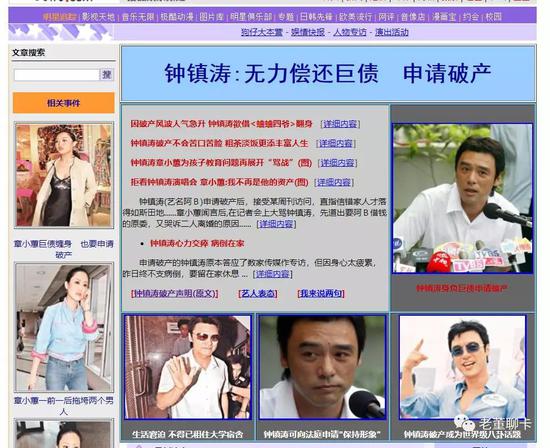Click caption 生活窘迫 不得已租住大学宿舍
550x448 pixels.
pyautogui.click(x=188, y=434)
